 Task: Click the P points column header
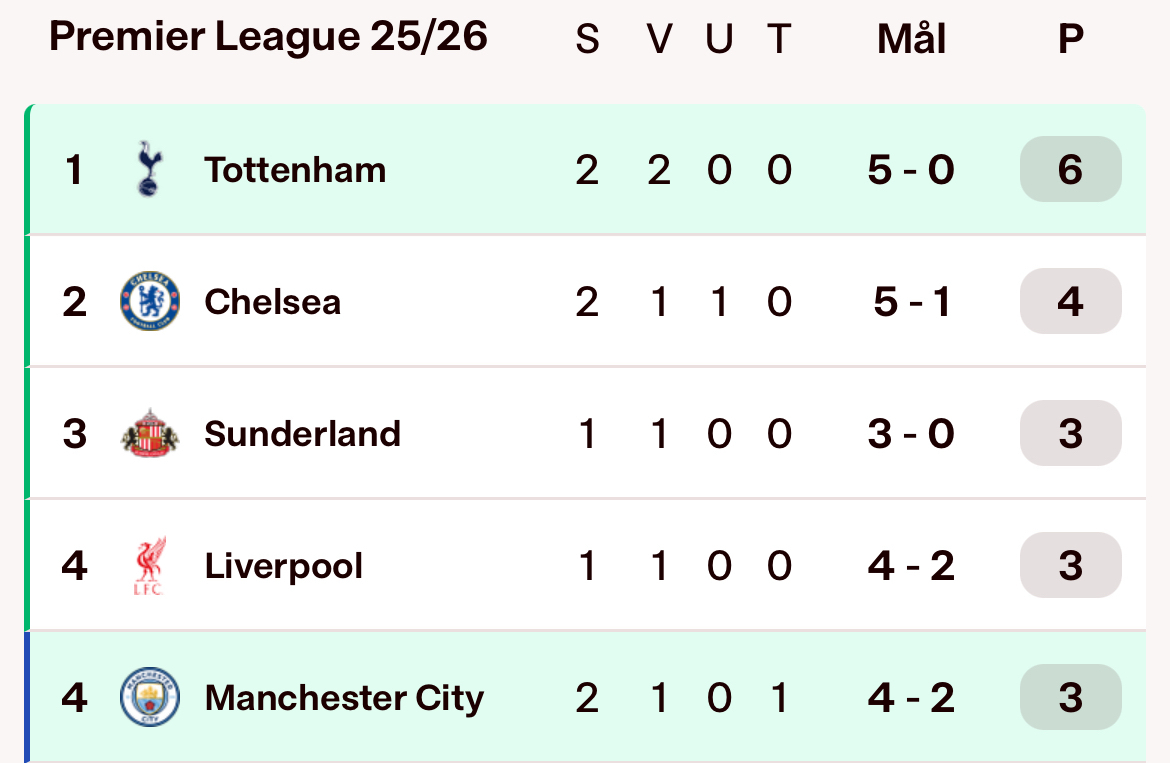pos(1070,40)
